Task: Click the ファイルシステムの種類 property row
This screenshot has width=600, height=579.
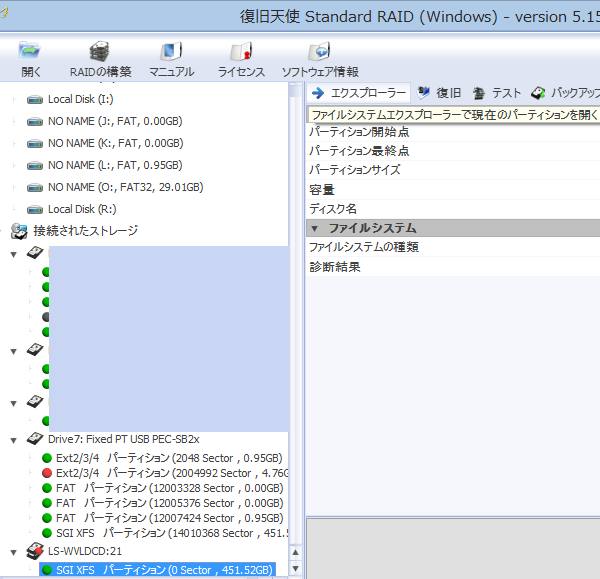Action: pyautogui.click(x=364, y=247)
